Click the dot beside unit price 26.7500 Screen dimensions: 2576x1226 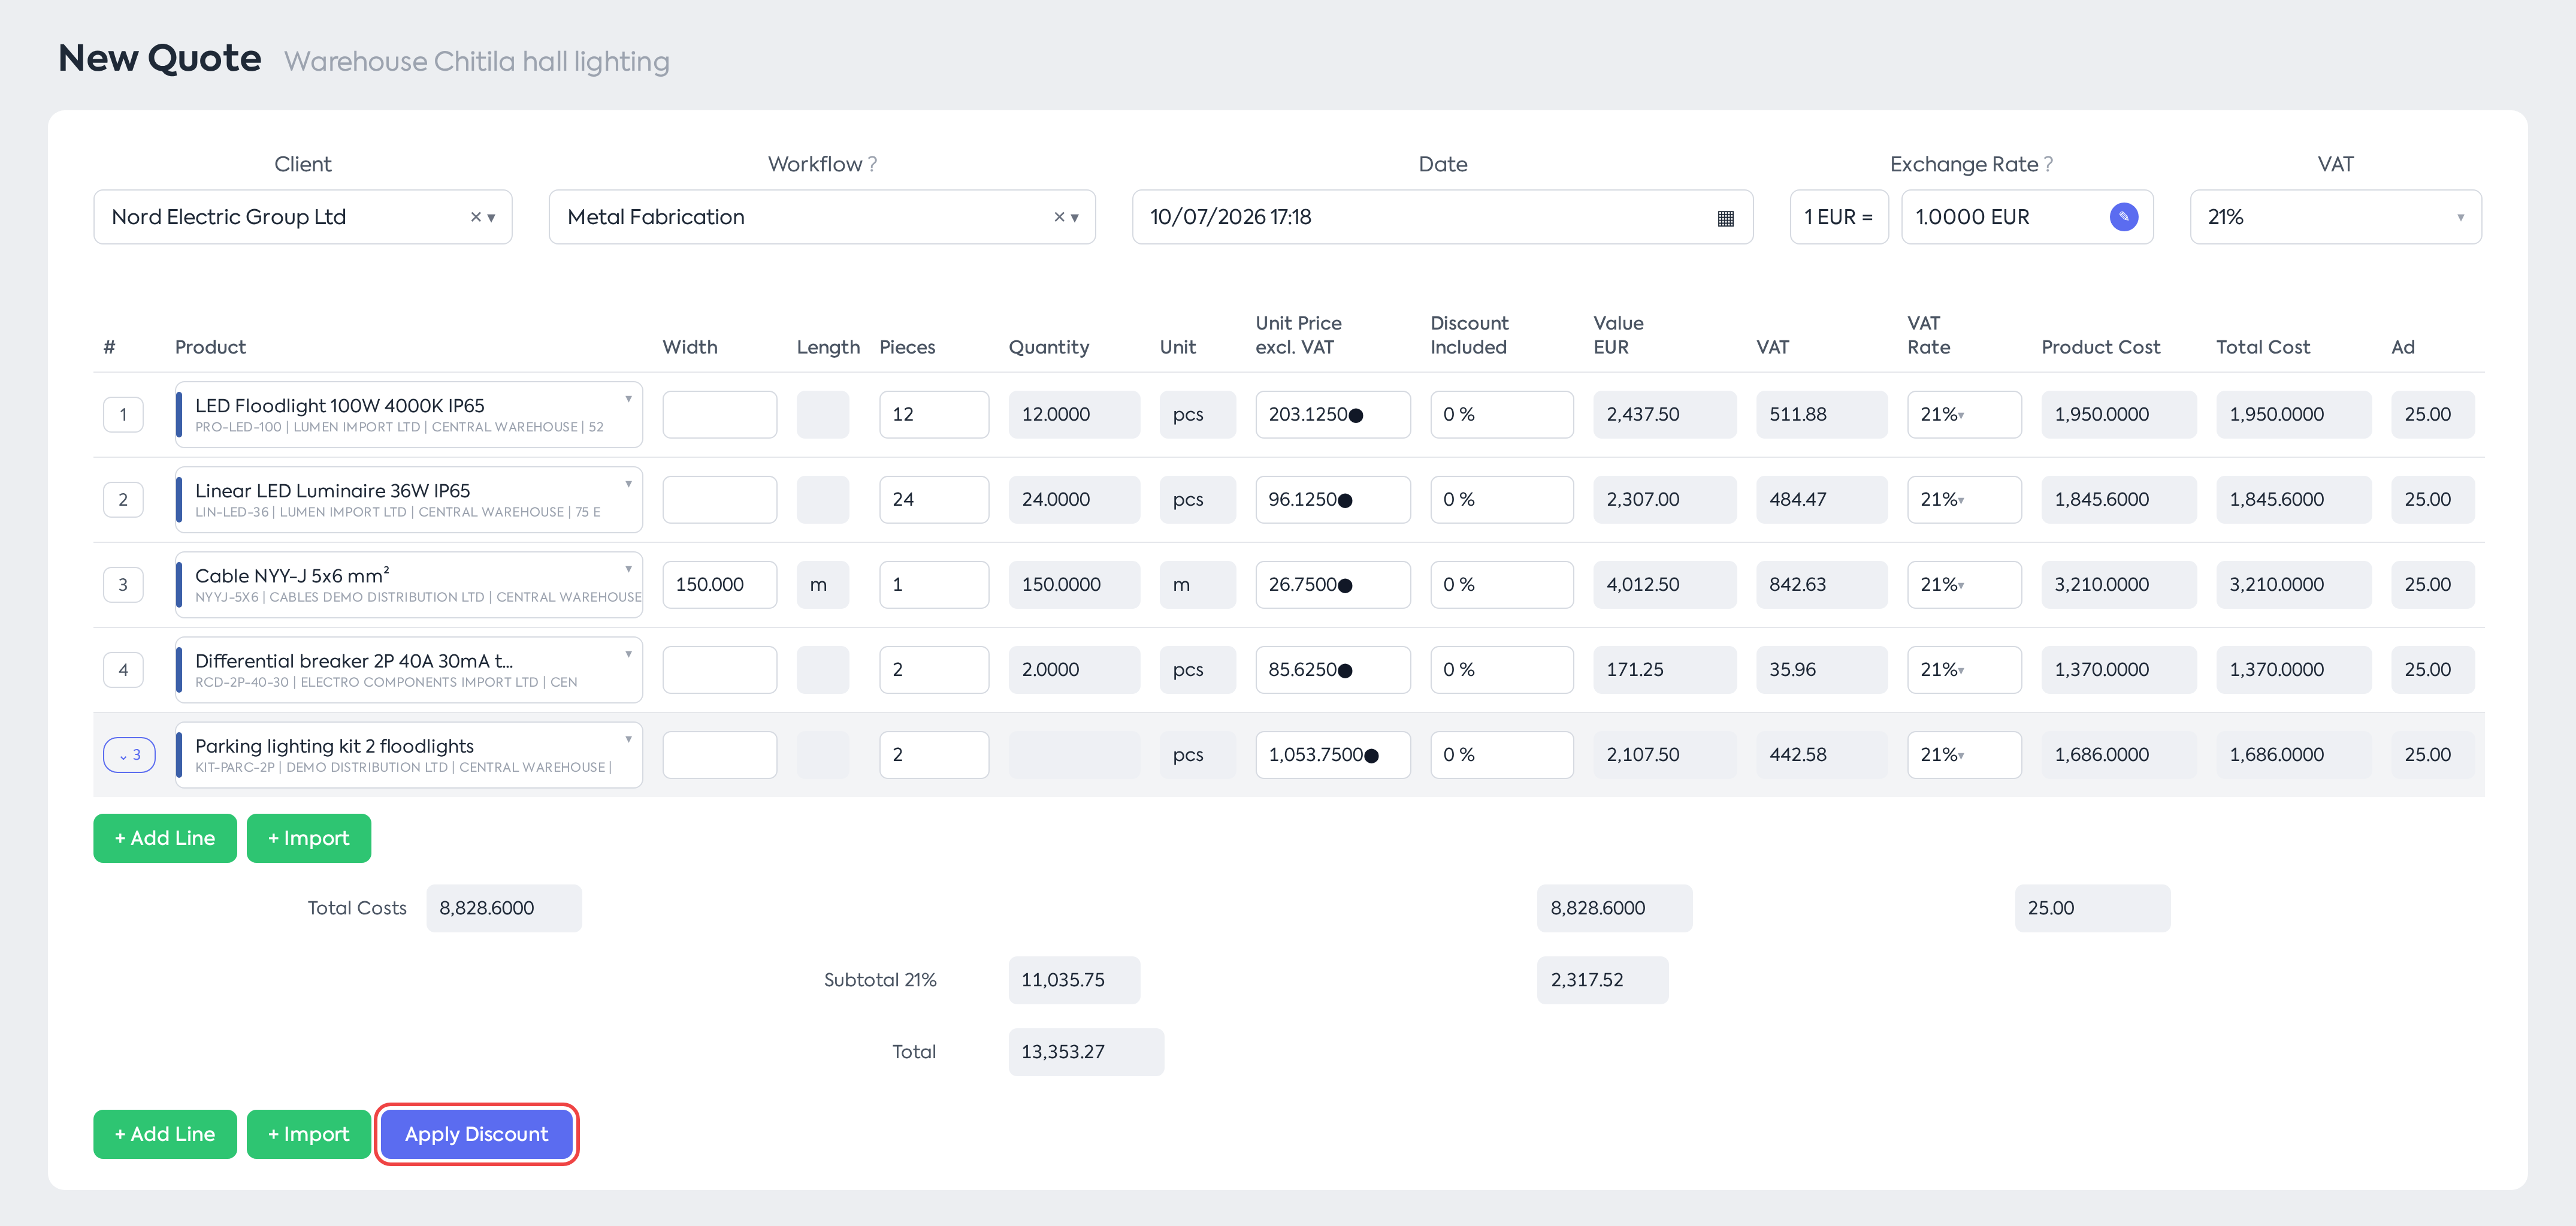pyautogui.click(x=1345, y=585)
